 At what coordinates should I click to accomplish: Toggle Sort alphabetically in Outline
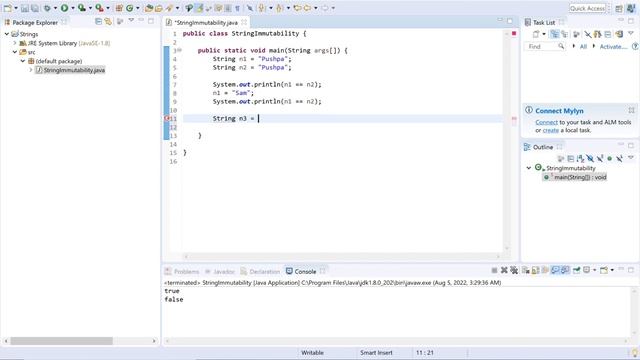[580, 158]
